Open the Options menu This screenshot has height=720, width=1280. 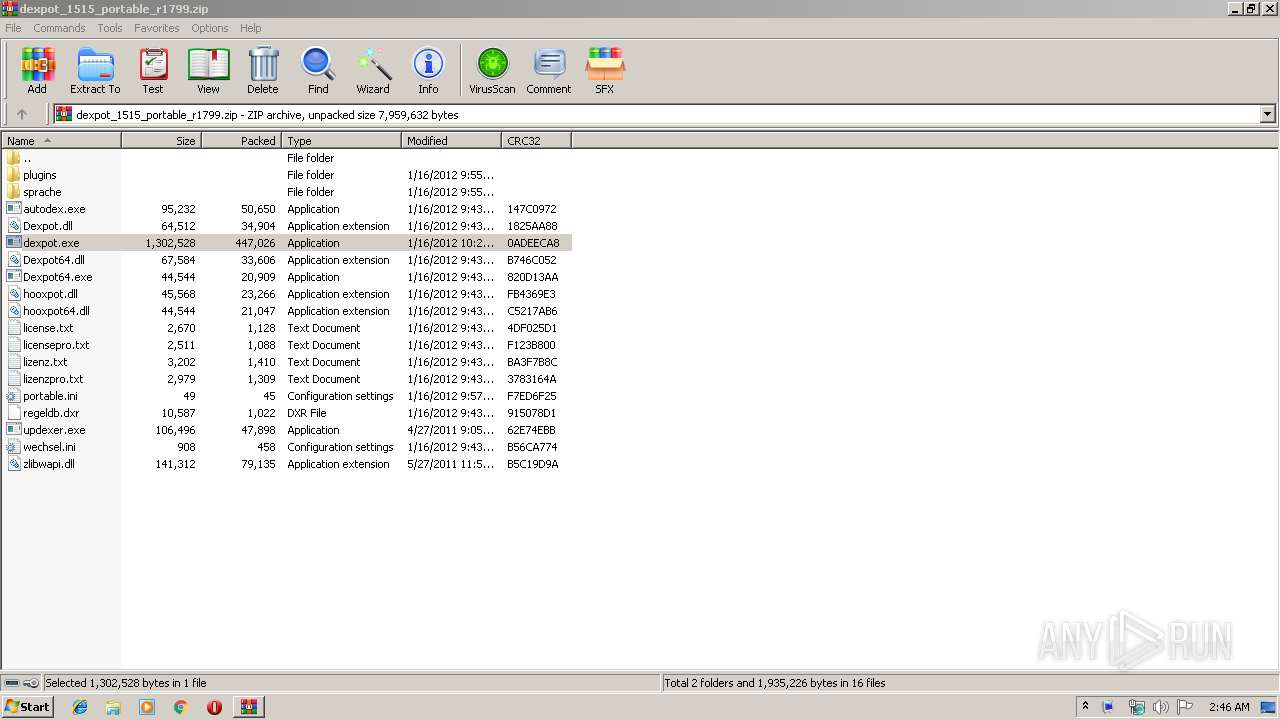click(x=210, y=28)
